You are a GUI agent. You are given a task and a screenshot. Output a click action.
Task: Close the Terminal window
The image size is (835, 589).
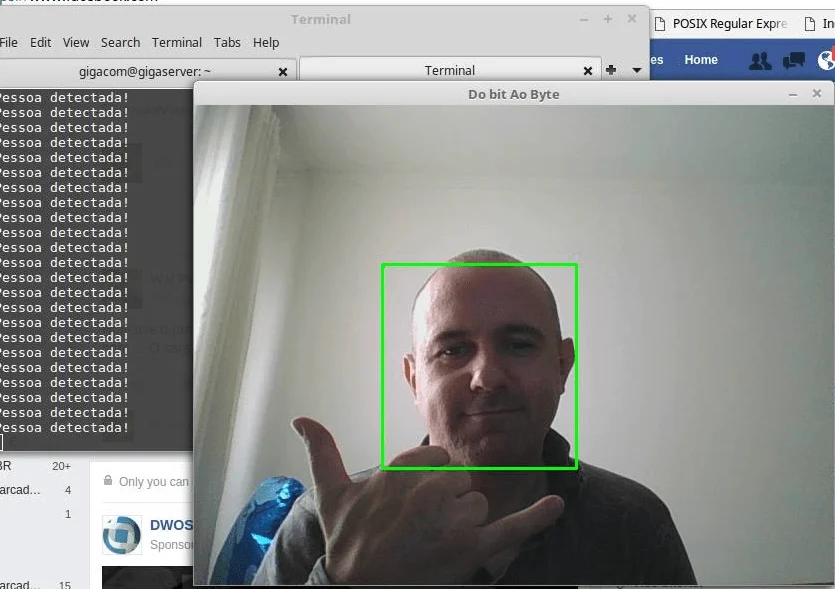click(632, 19)
